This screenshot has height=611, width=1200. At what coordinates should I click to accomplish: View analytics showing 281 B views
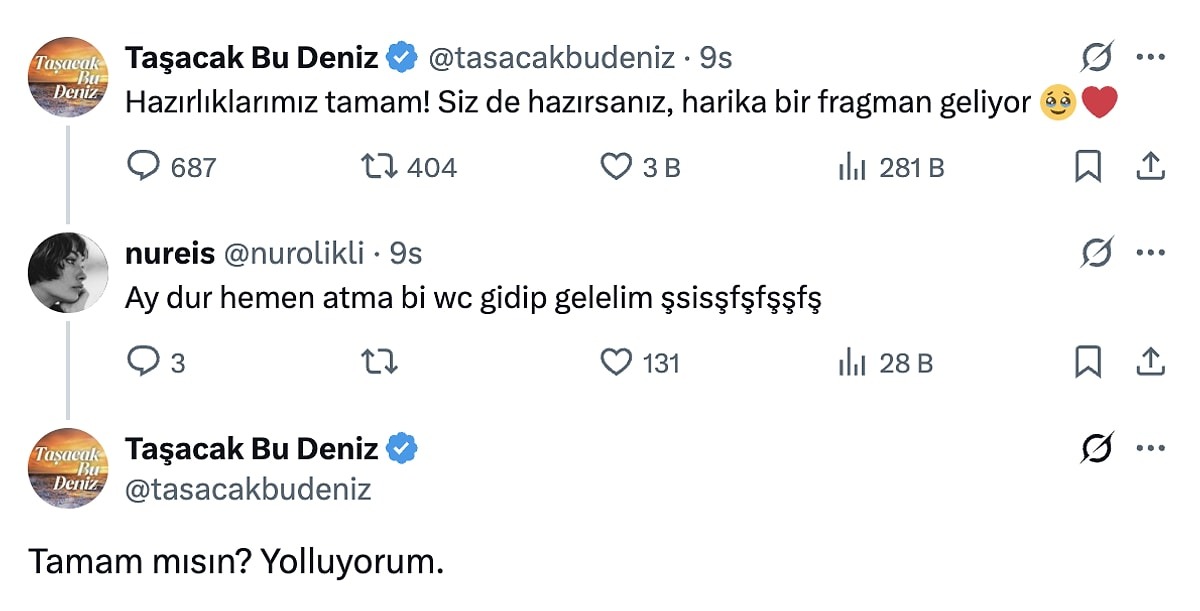tap(851, 167)
